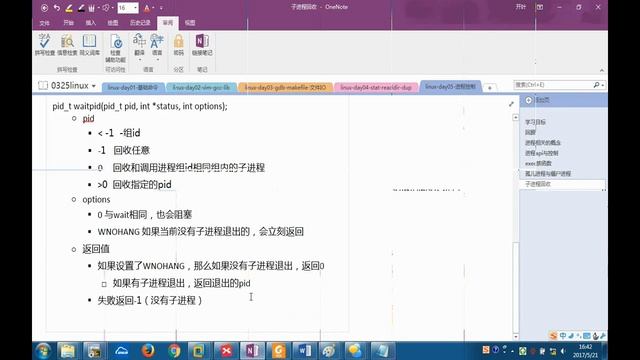Select the 子进程回收 page
Screen dimensions: 640x360
(563, 184)
